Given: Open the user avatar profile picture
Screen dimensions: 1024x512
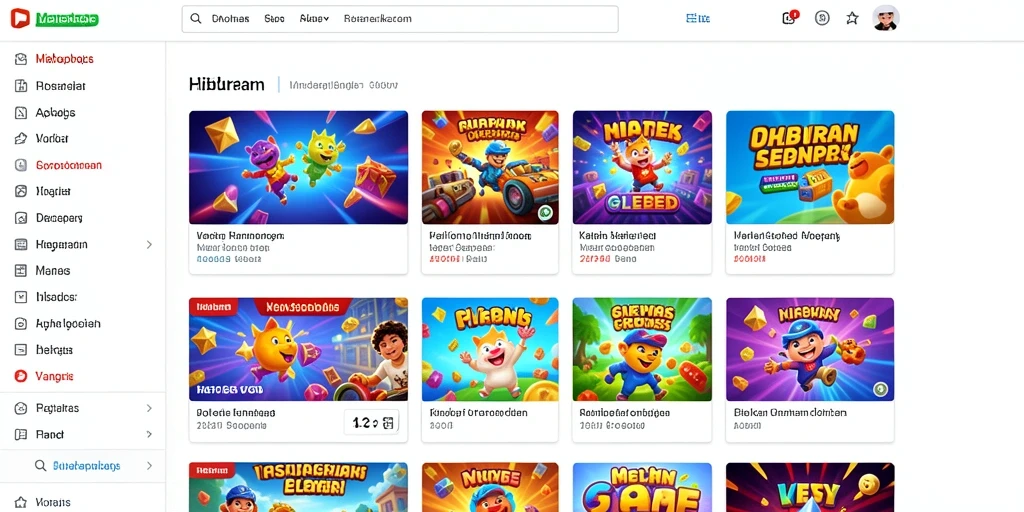Looking at the screenshot, I should click(886, 18).
